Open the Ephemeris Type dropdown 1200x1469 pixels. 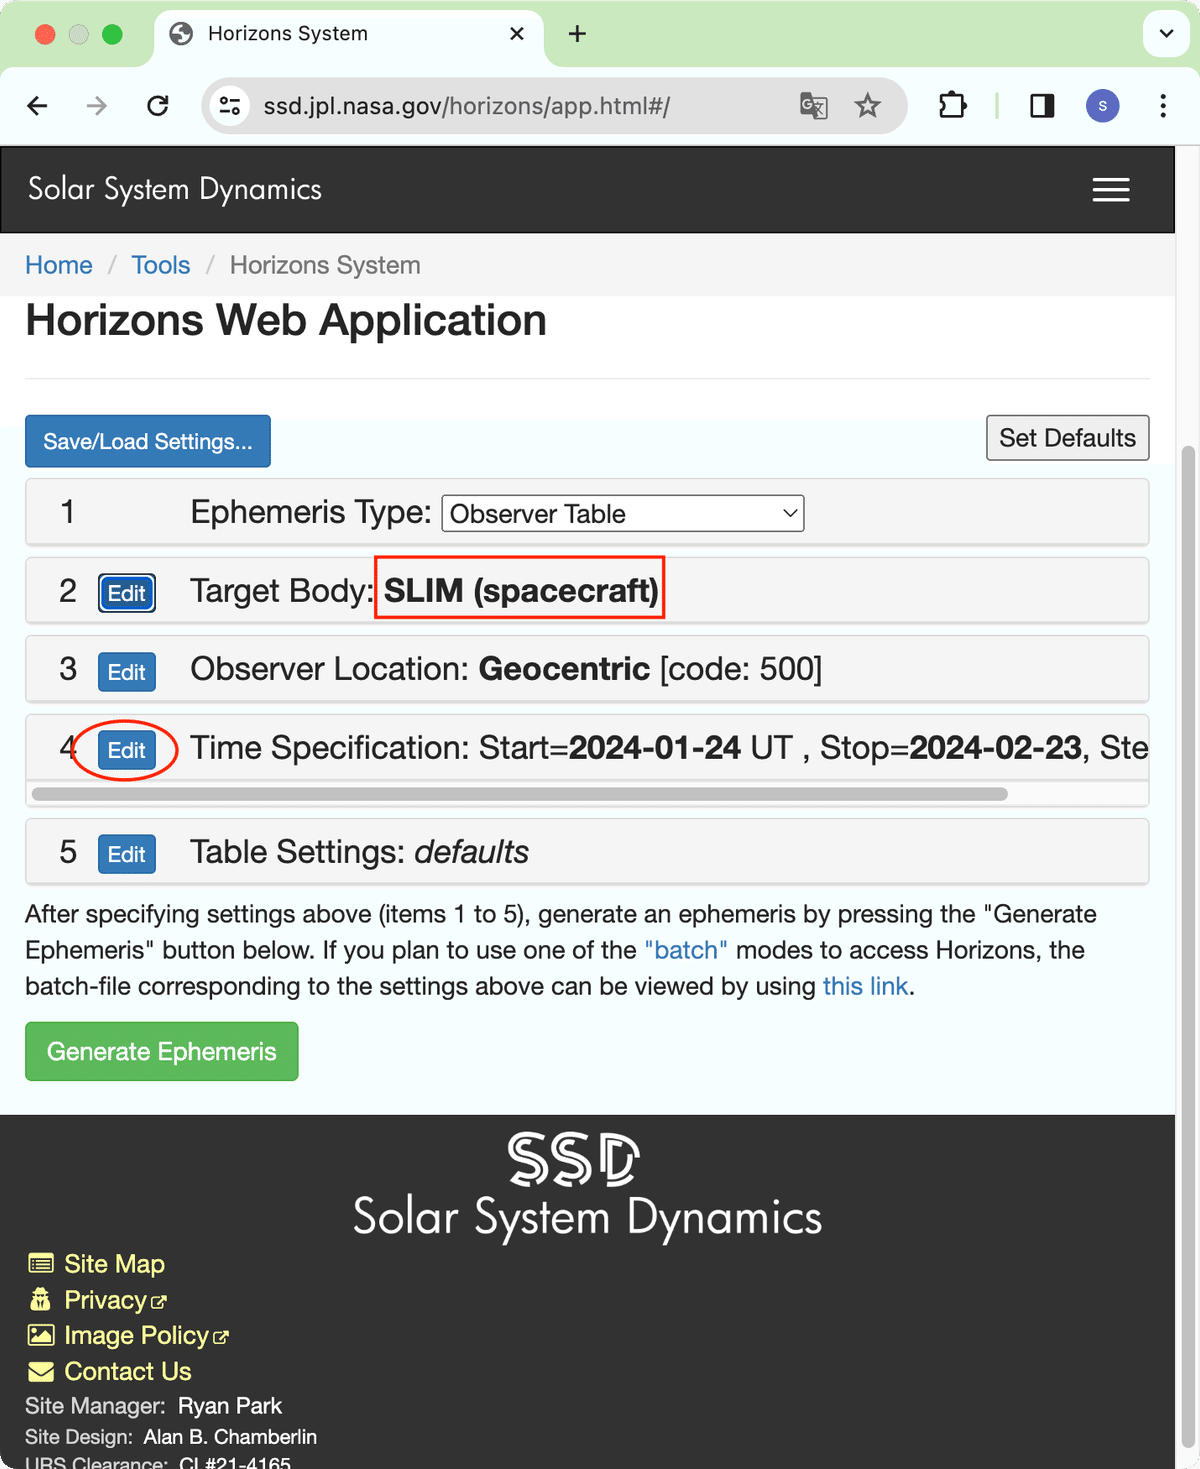coord(623,514)
